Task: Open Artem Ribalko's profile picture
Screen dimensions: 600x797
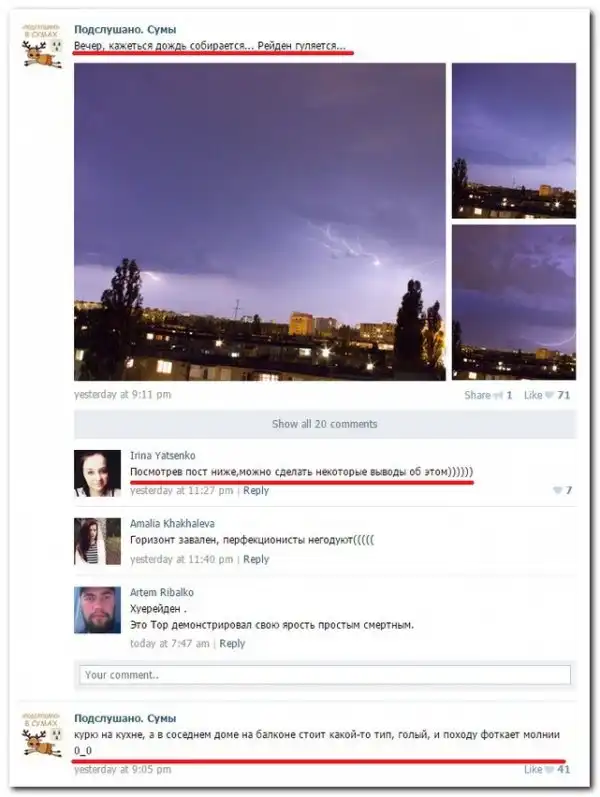Action: (98, 610)
